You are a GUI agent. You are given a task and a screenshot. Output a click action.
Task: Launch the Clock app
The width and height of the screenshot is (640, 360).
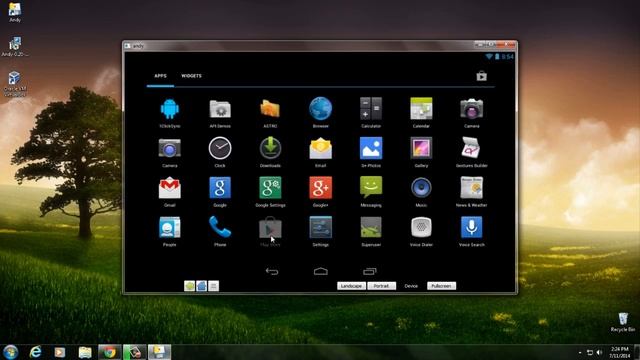pyautogui.click(x=220, y=148)
